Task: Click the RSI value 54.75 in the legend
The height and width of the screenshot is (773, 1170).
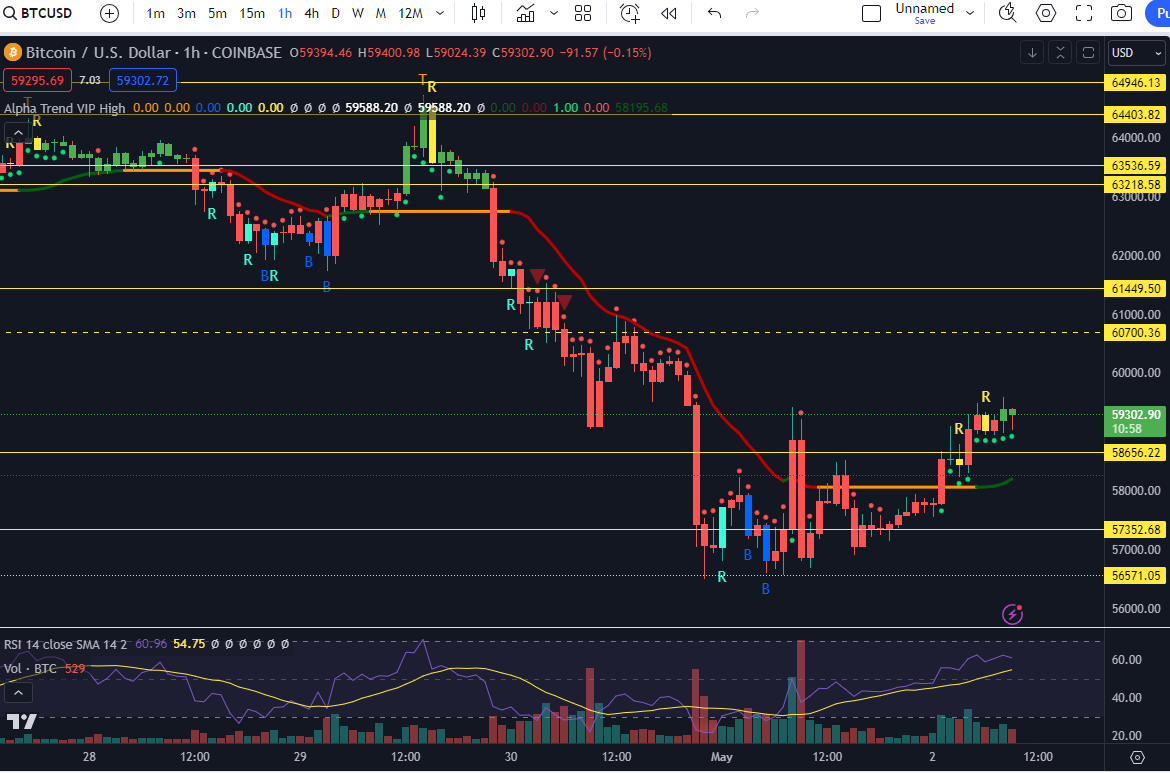Action: click(x=189, y=644)
